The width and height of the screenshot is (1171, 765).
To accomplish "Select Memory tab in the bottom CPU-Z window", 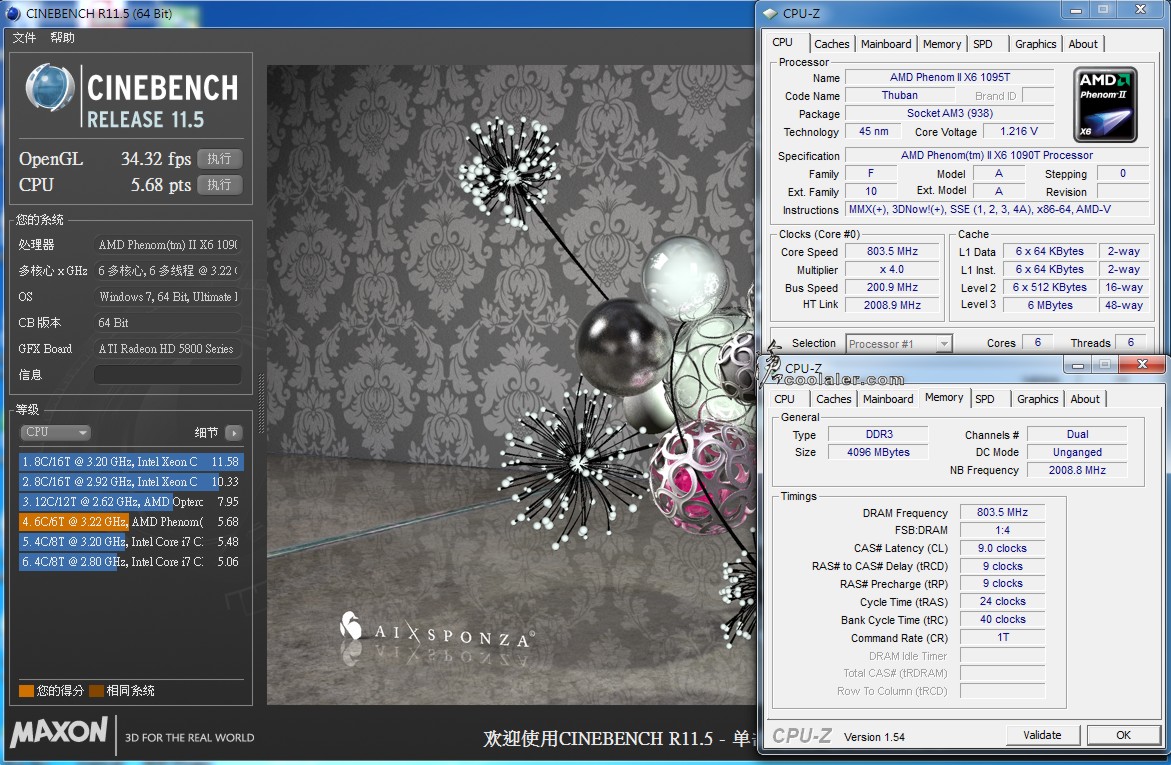I will (944, 397).
